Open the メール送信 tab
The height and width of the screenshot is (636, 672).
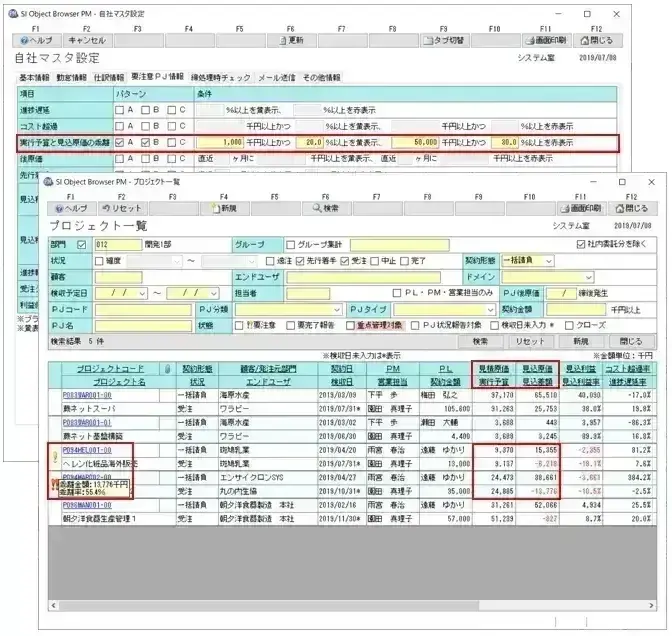(276, 78)
